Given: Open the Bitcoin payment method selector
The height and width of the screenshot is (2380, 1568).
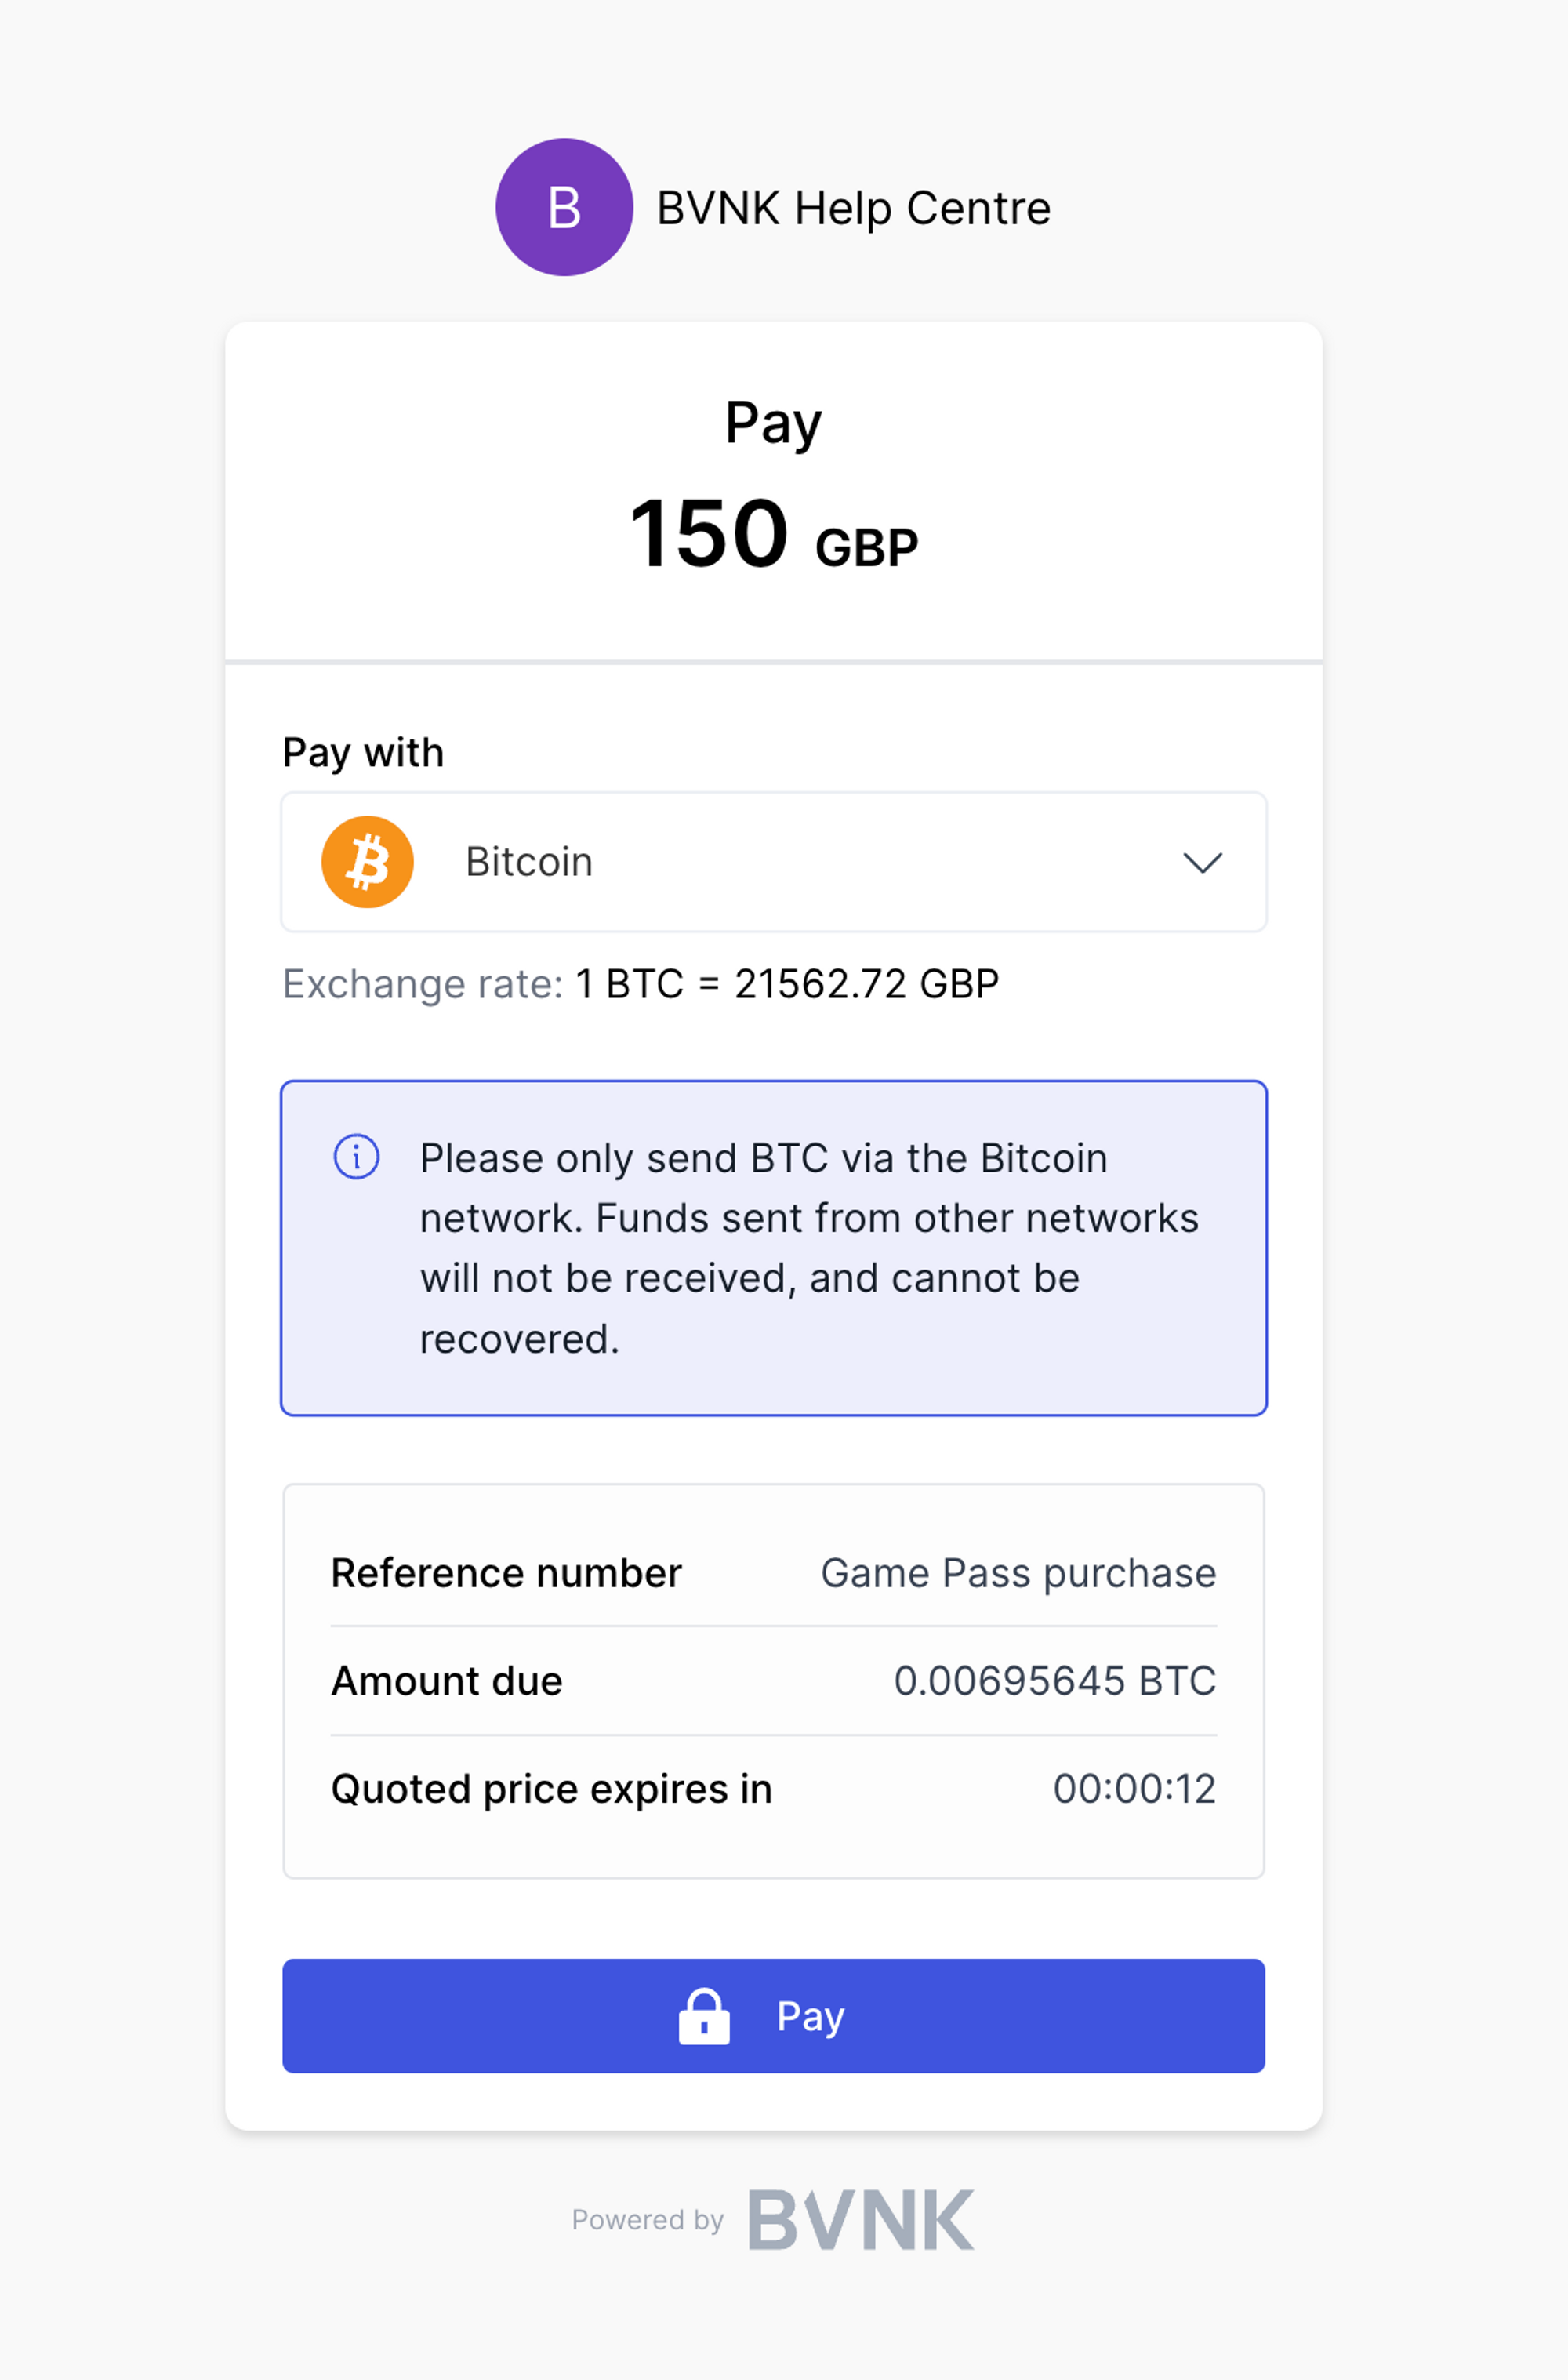Looking at the screenshot, I should [774, 862].
